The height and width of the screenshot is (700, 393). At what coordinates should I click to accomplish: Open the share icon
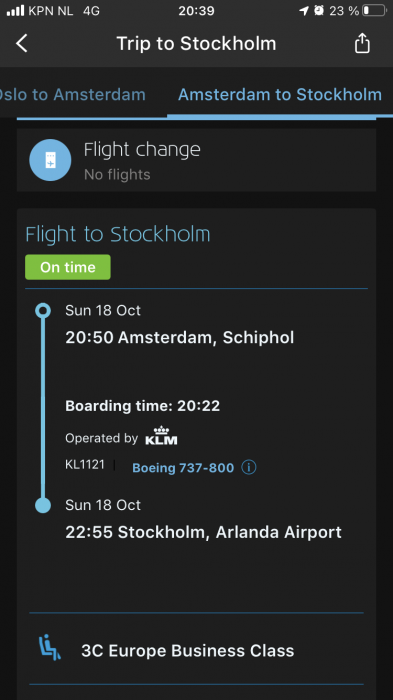coord(362,43)
